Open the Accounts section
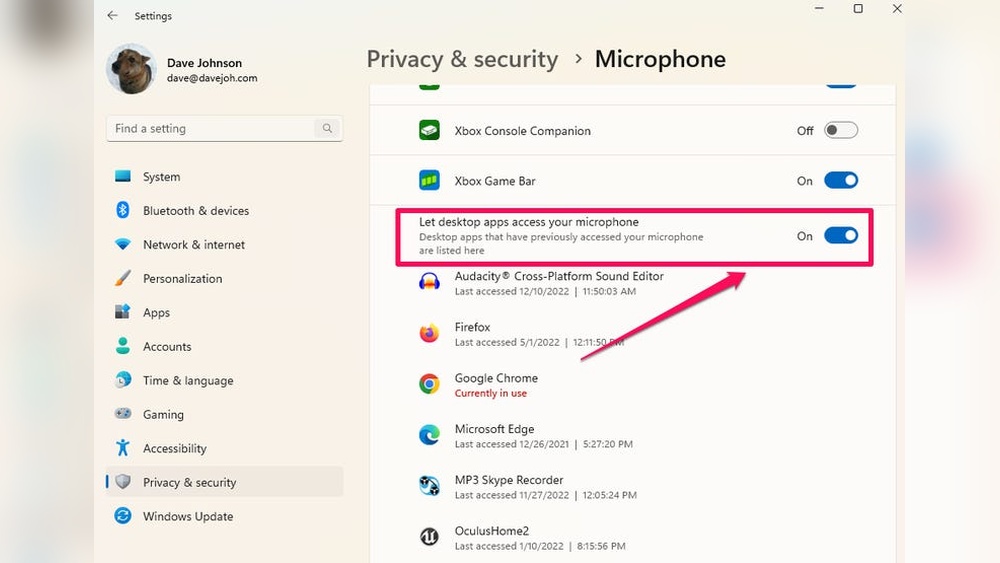The height and width of the screenshot is (563, 1000). point(224,346)
